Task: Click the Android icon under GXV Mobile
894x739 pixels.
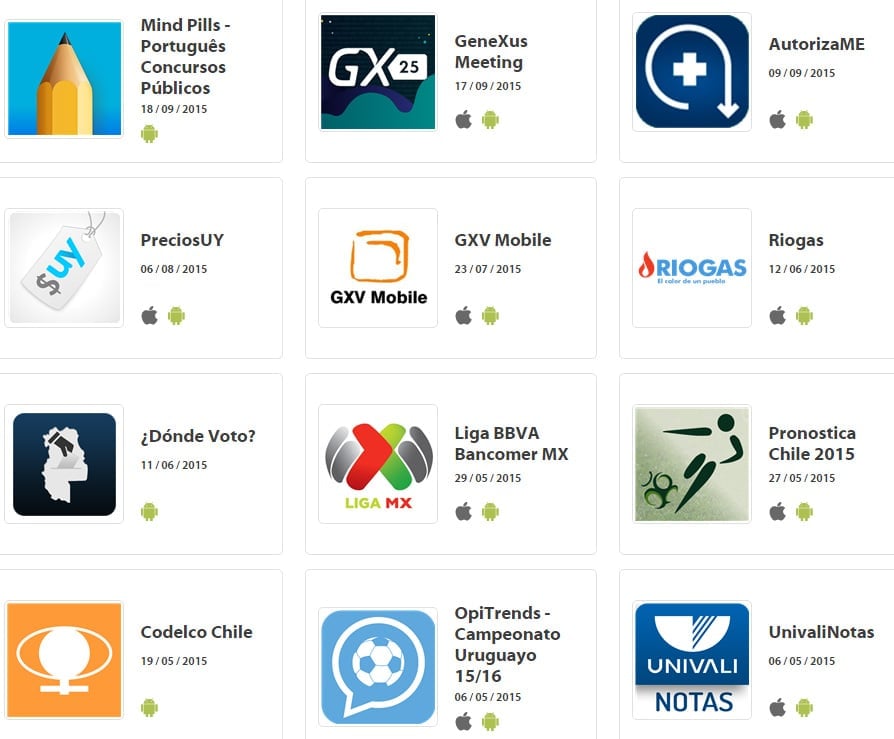Action: pos(490,315)
